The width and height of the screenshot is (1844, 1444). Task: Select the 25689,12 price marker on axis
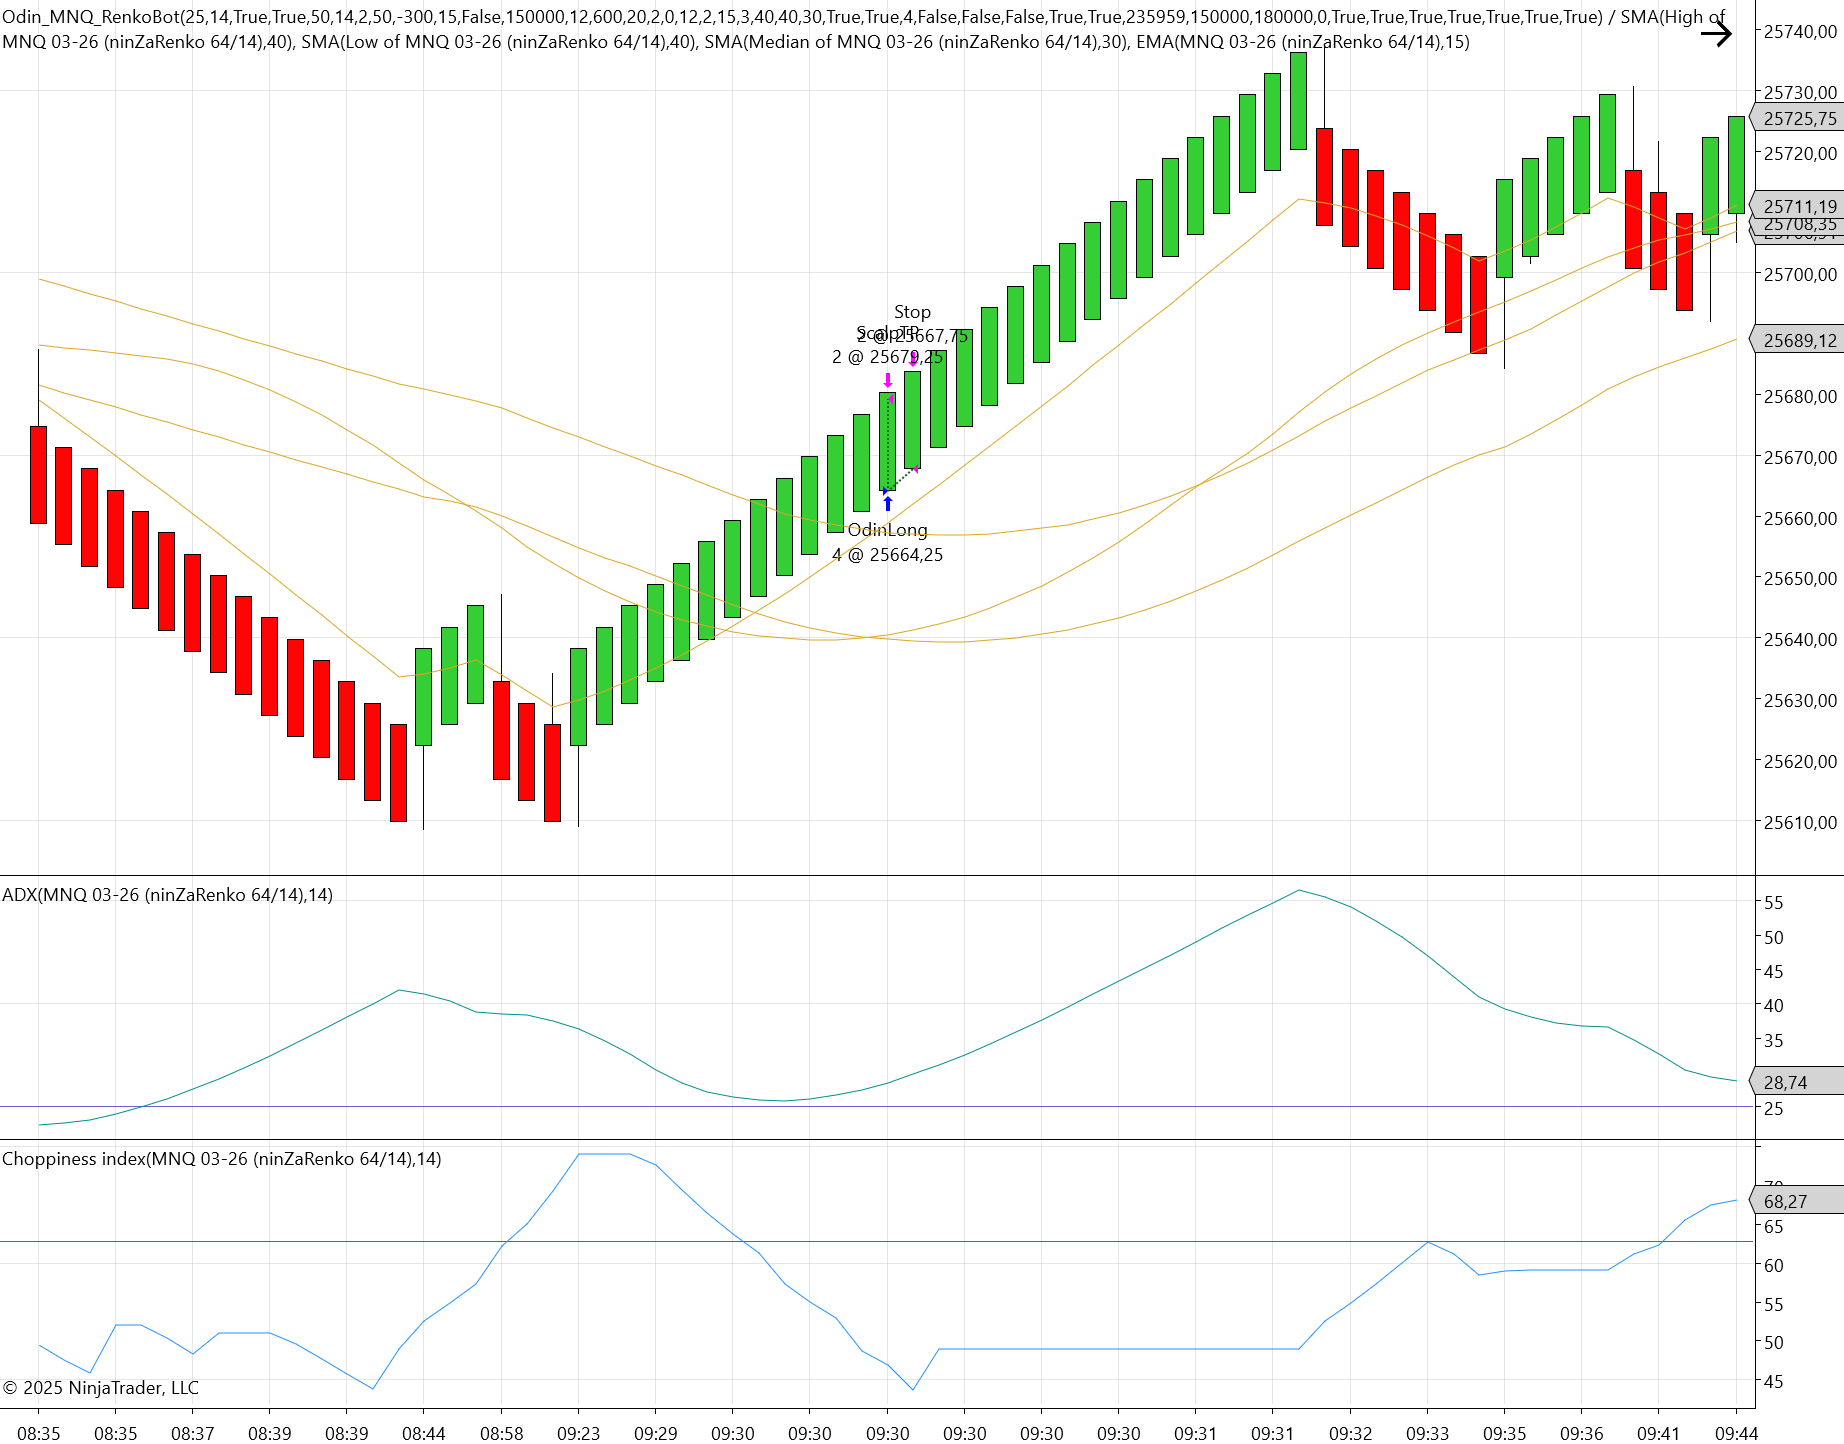click(1799, 341)
